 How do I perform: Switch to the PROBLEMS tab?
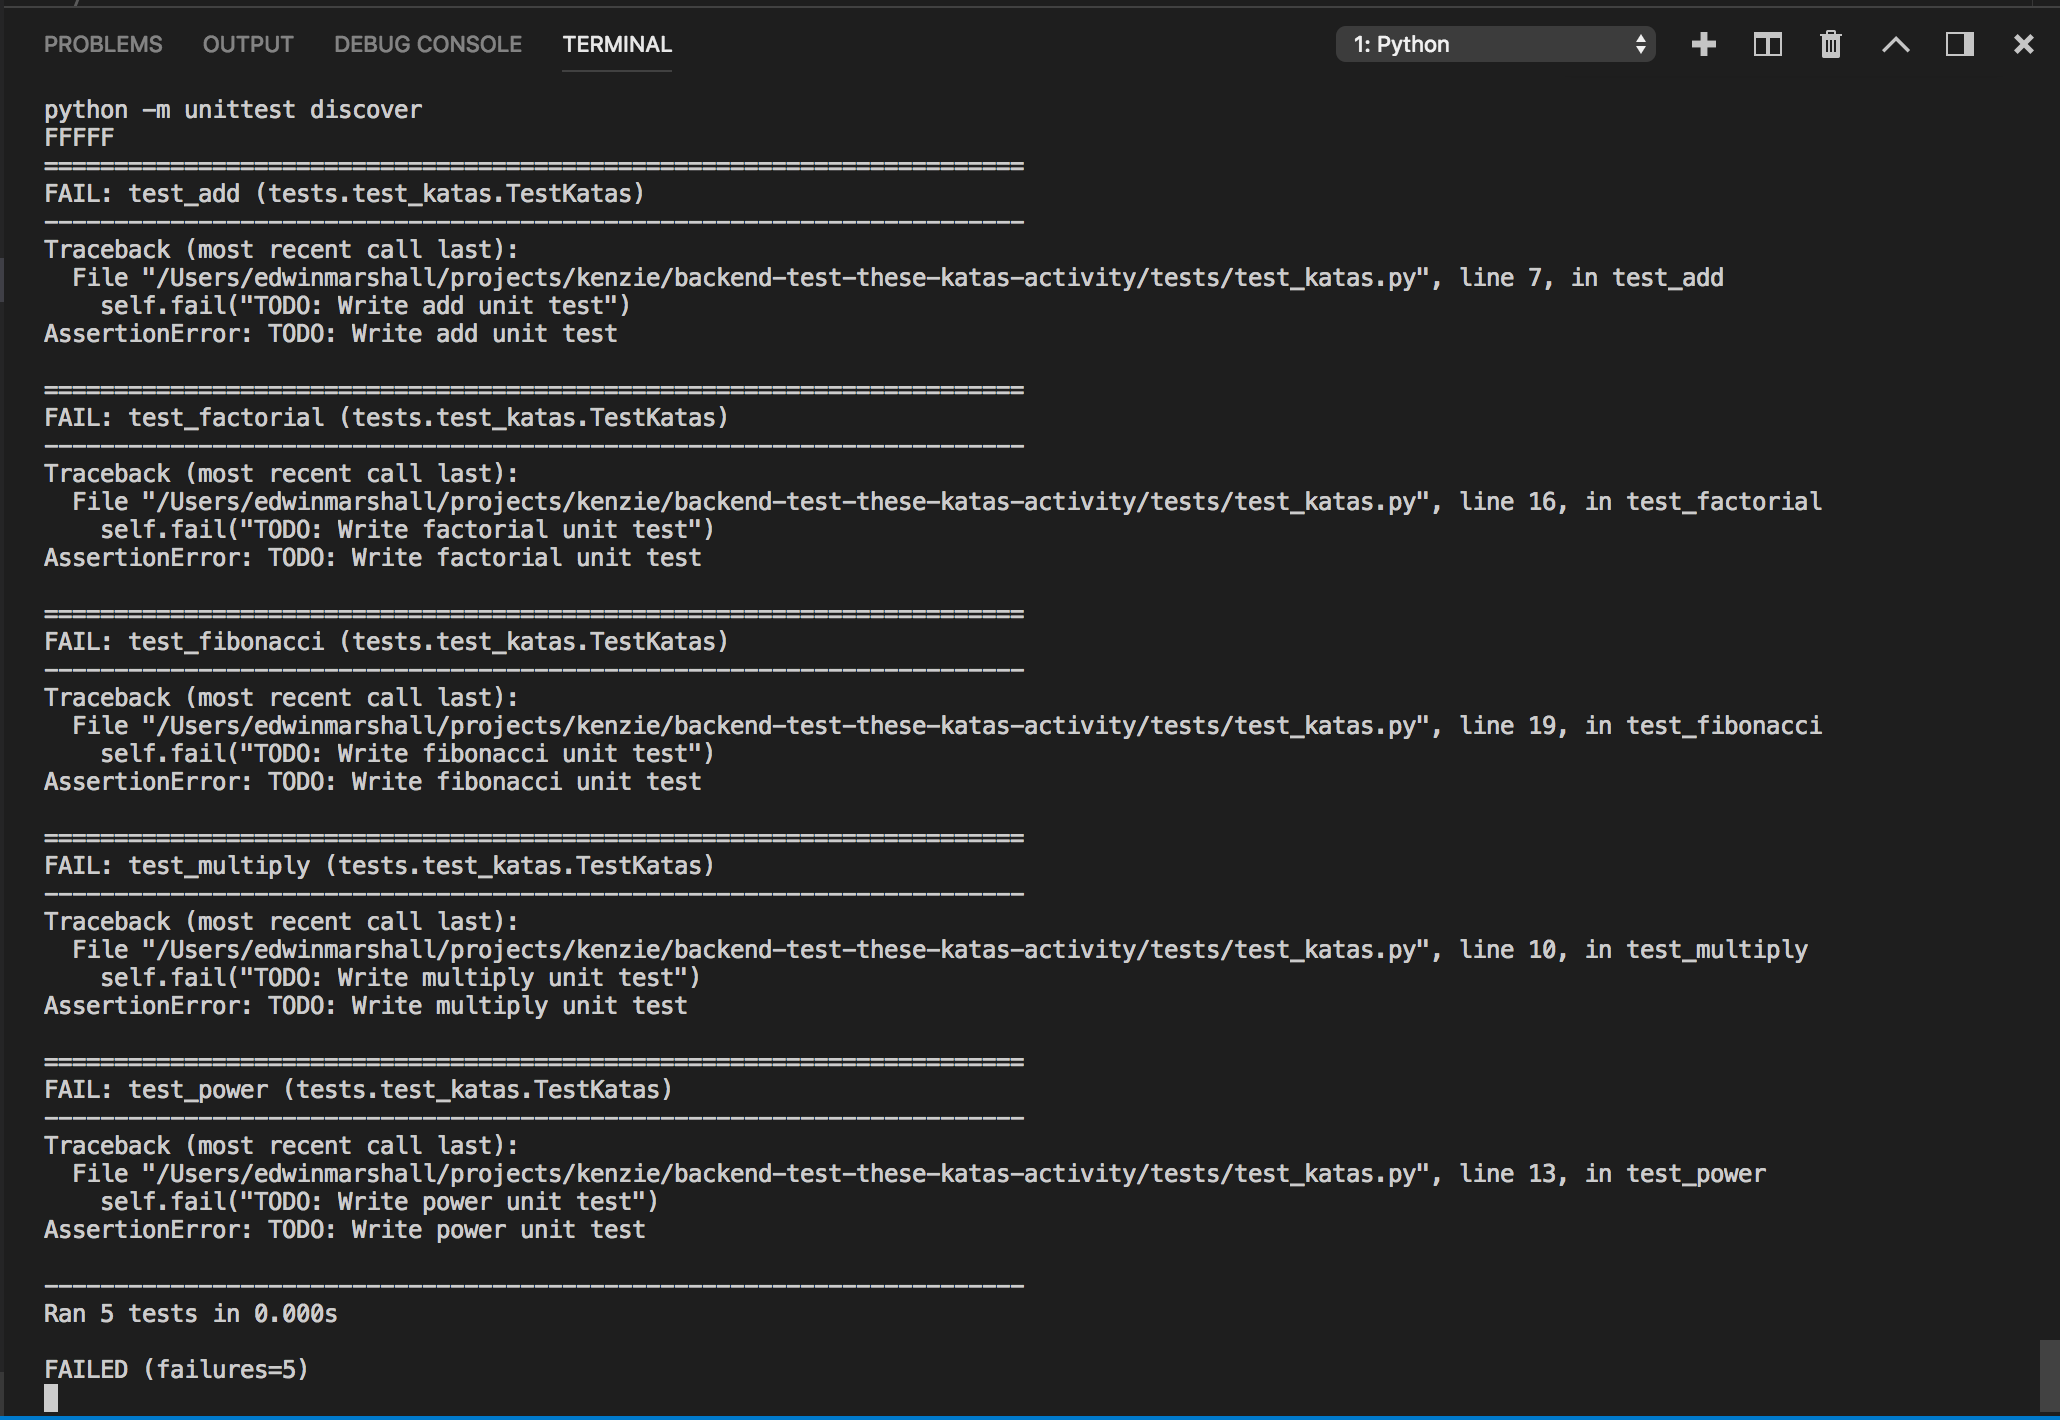click(103, 44)
